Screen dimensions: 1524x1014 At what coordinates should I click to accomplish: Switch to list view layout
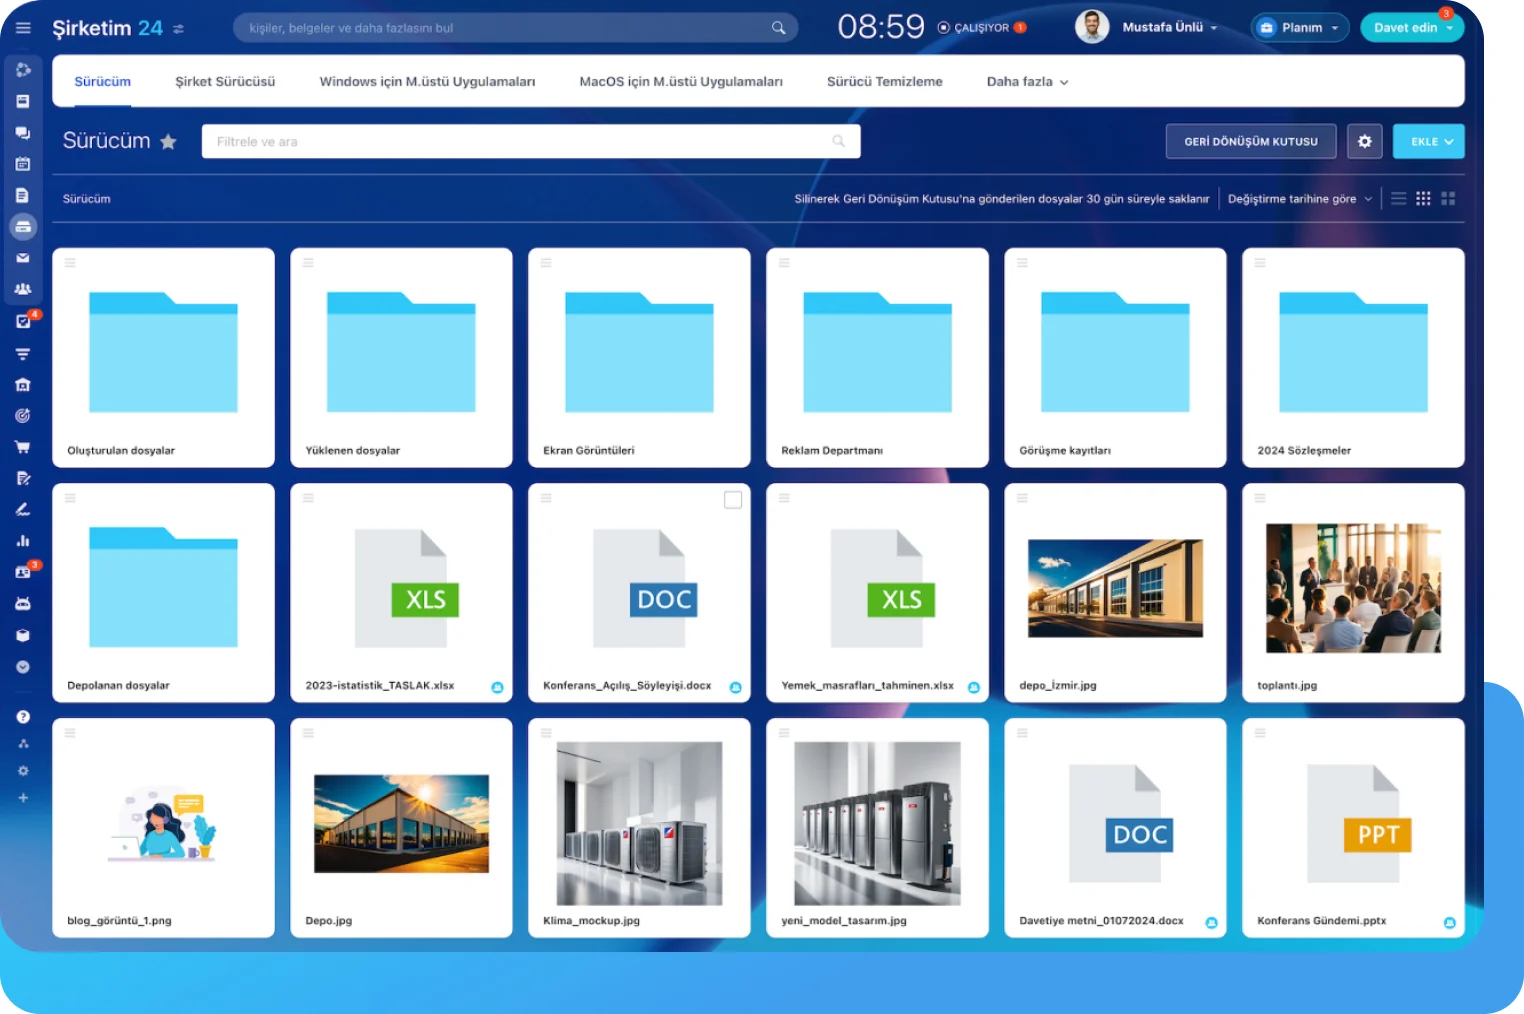[x=1398, y=199]
